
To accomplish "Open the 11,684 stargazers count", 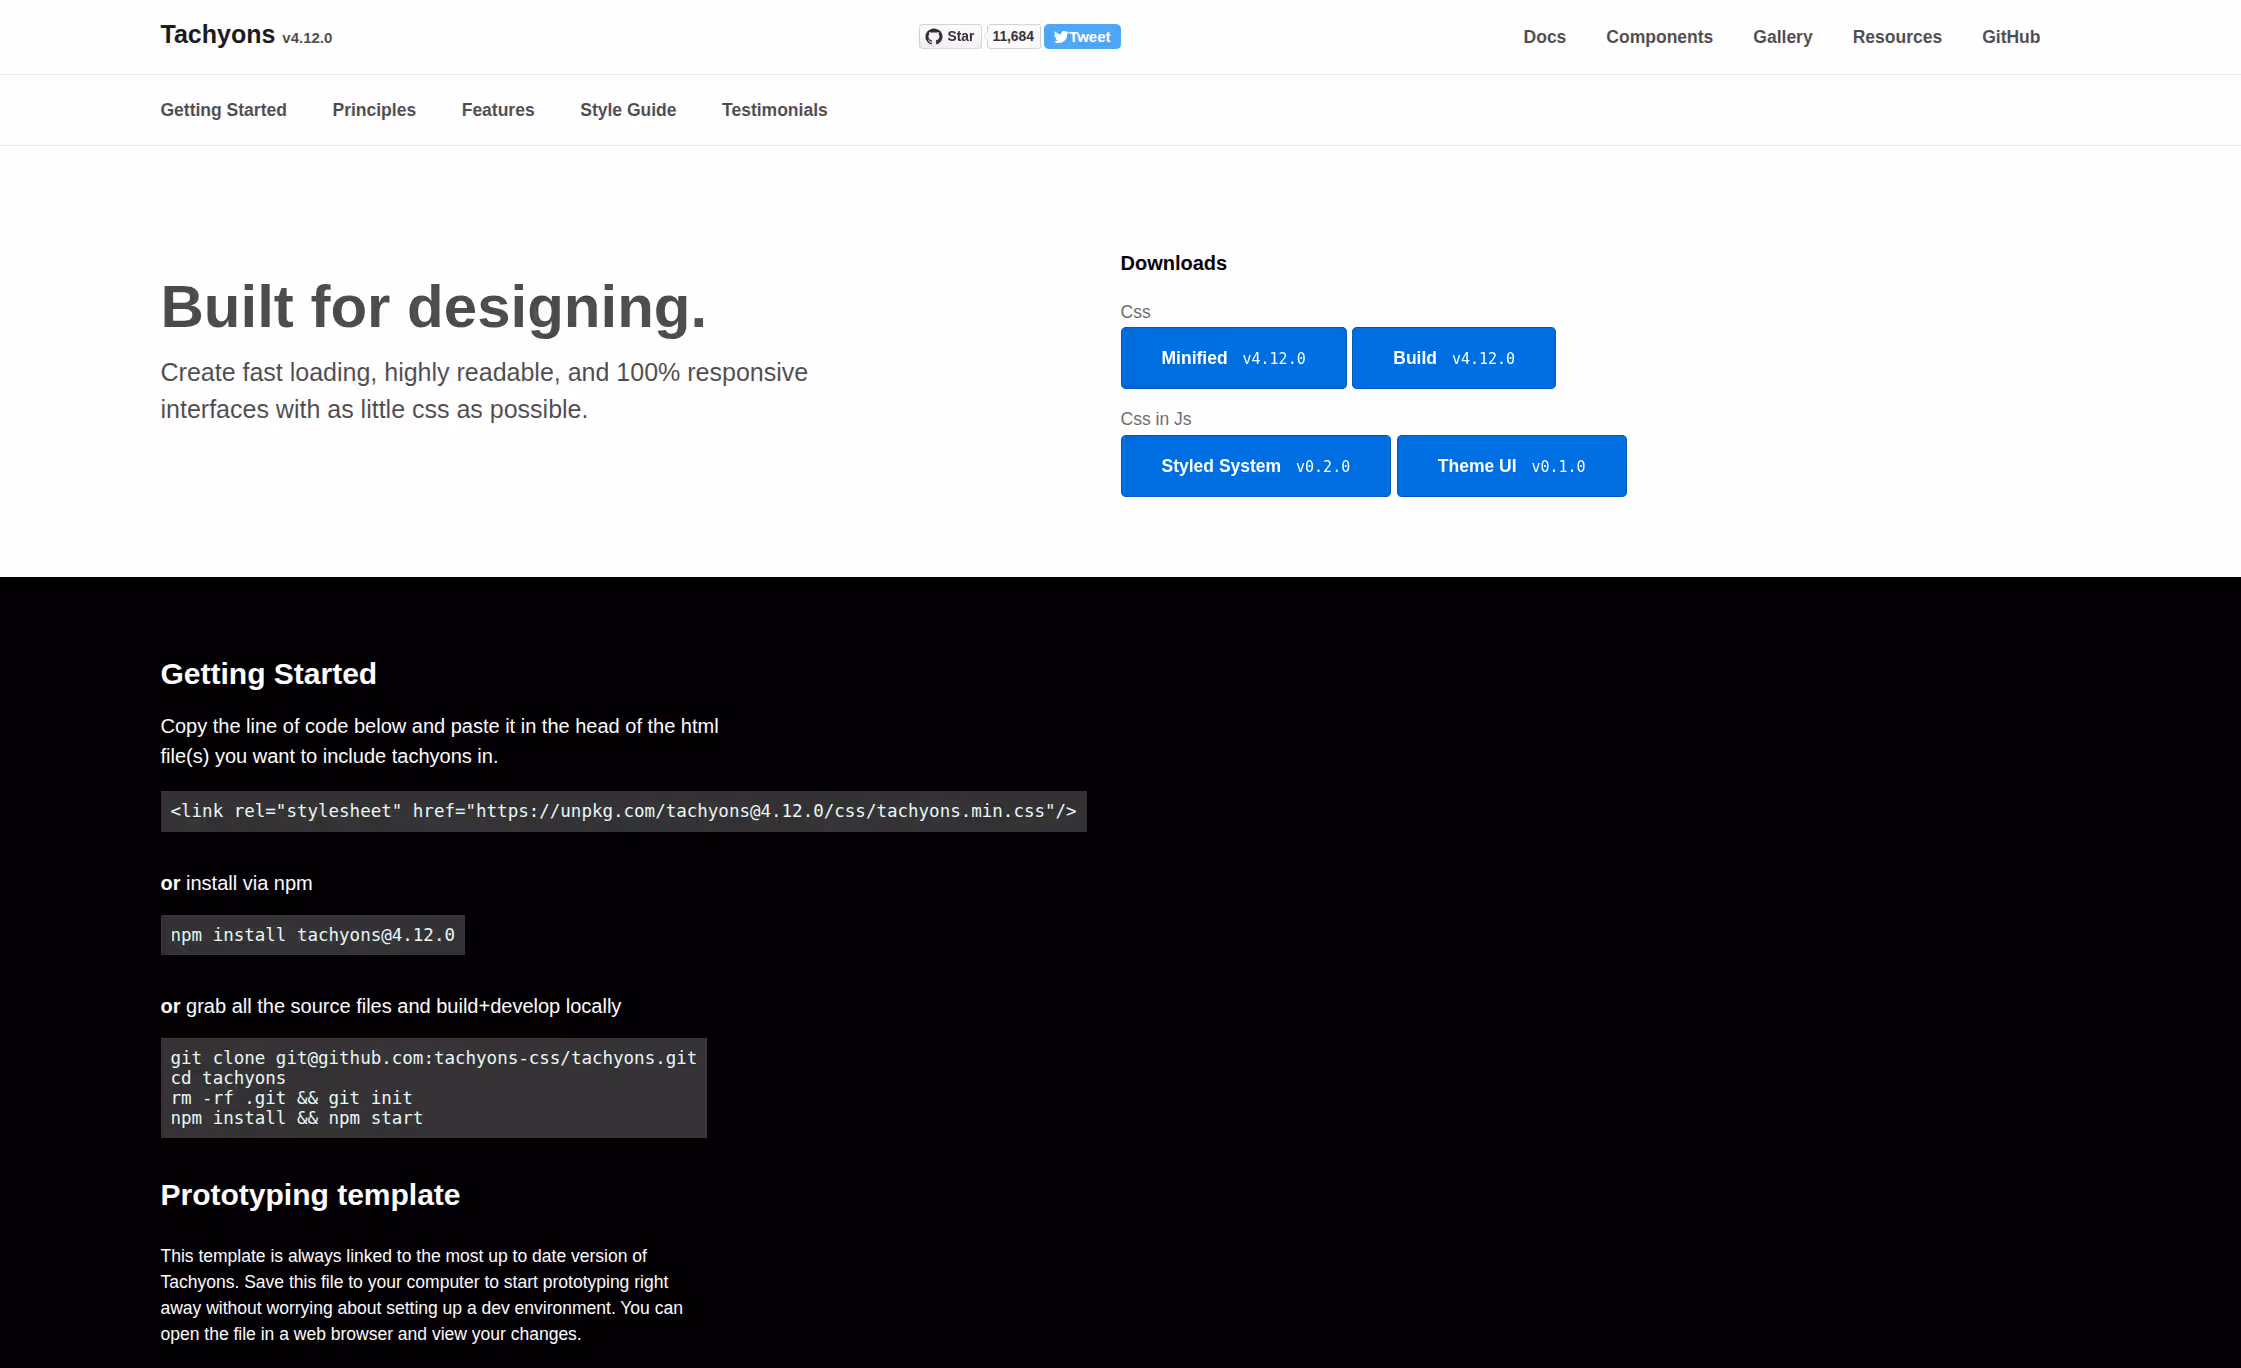I will pos(1013,37).
